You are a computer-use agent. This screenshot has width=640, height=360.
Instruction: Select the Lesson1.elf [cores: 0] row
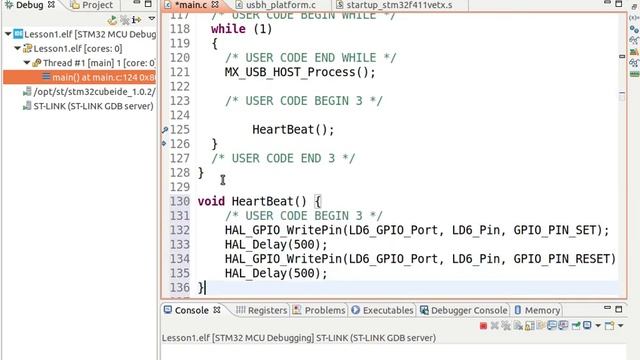[73, 49]
